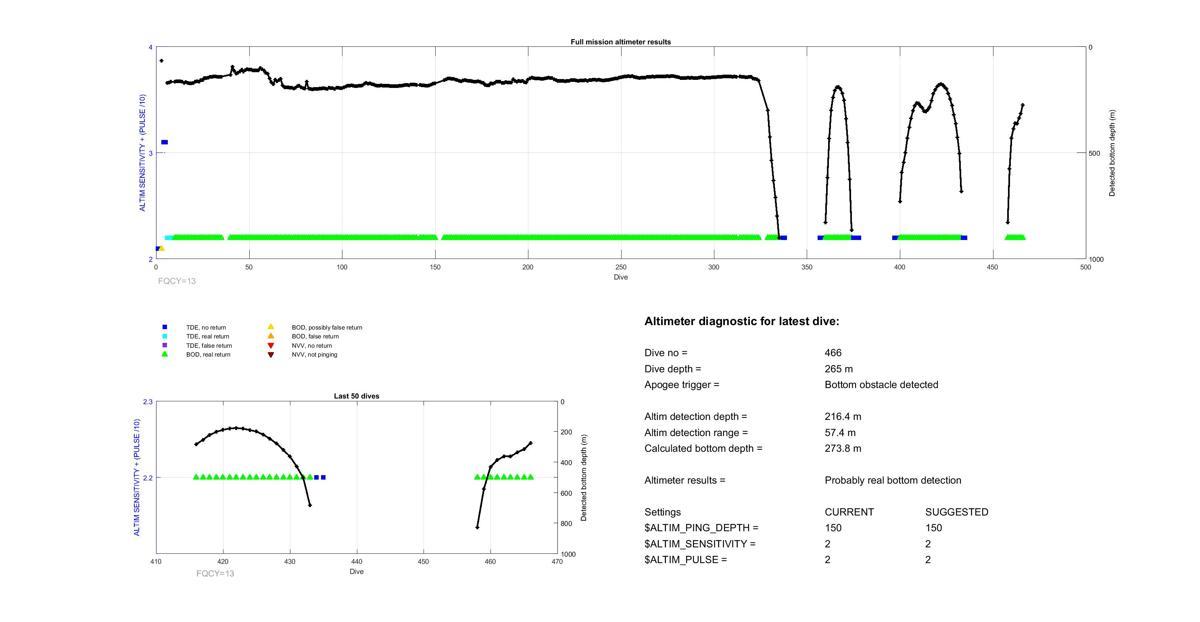Select the 'Apogee trigger =' label
Screen dimensions: 1200x622
(x=682, y=385)
